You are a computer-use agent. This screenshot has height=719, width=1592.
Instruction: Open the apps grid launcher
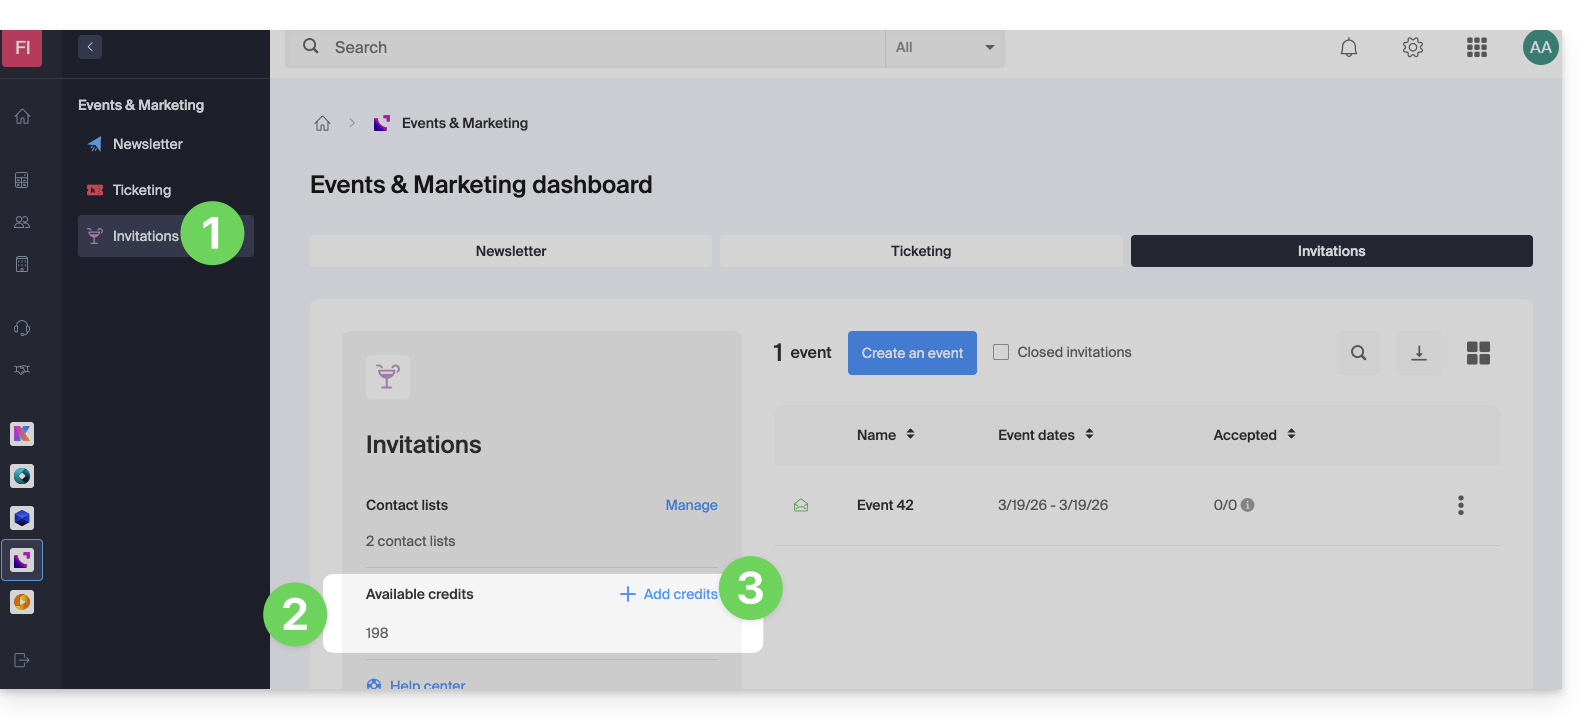(x=1476, y=47)
